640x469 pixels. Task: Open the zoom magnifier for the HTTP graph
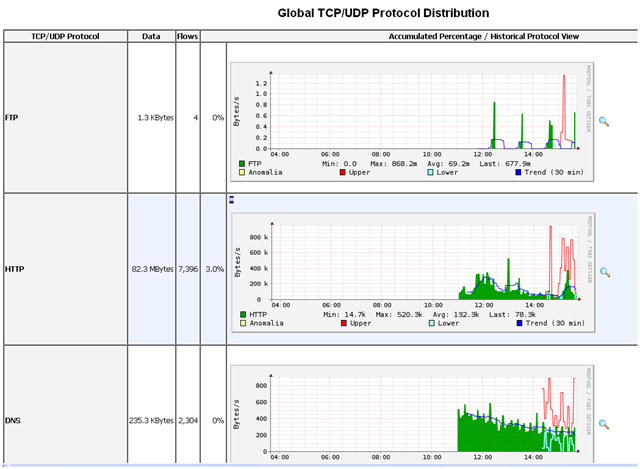tap(604, 272)
